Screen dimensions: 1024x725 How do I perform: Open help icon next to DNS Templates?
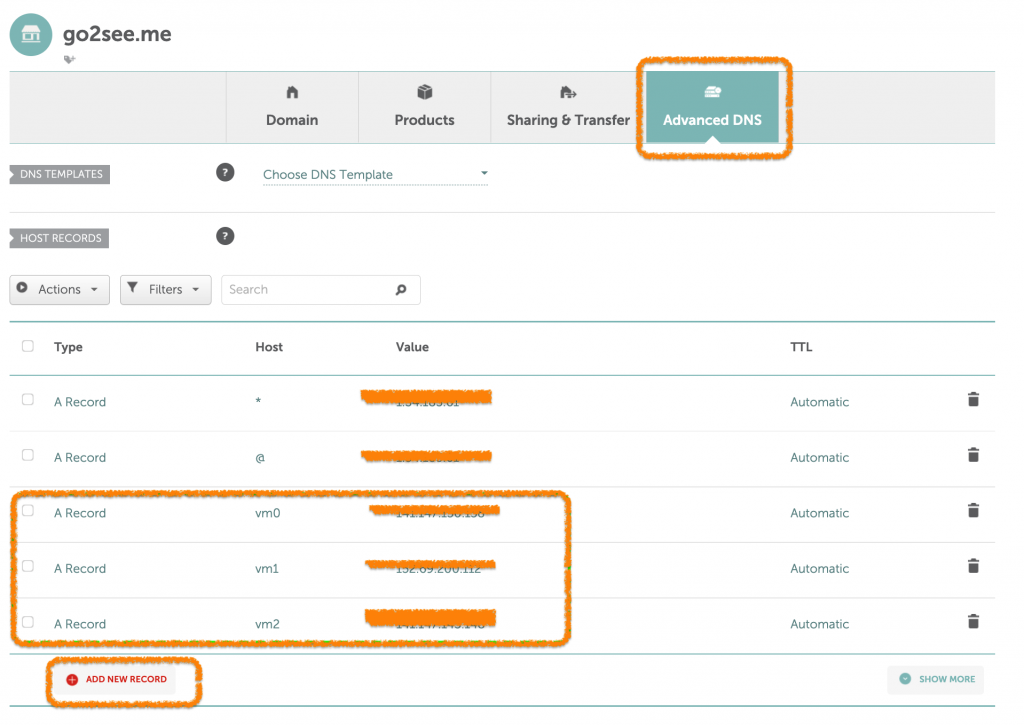coord(225,173)
